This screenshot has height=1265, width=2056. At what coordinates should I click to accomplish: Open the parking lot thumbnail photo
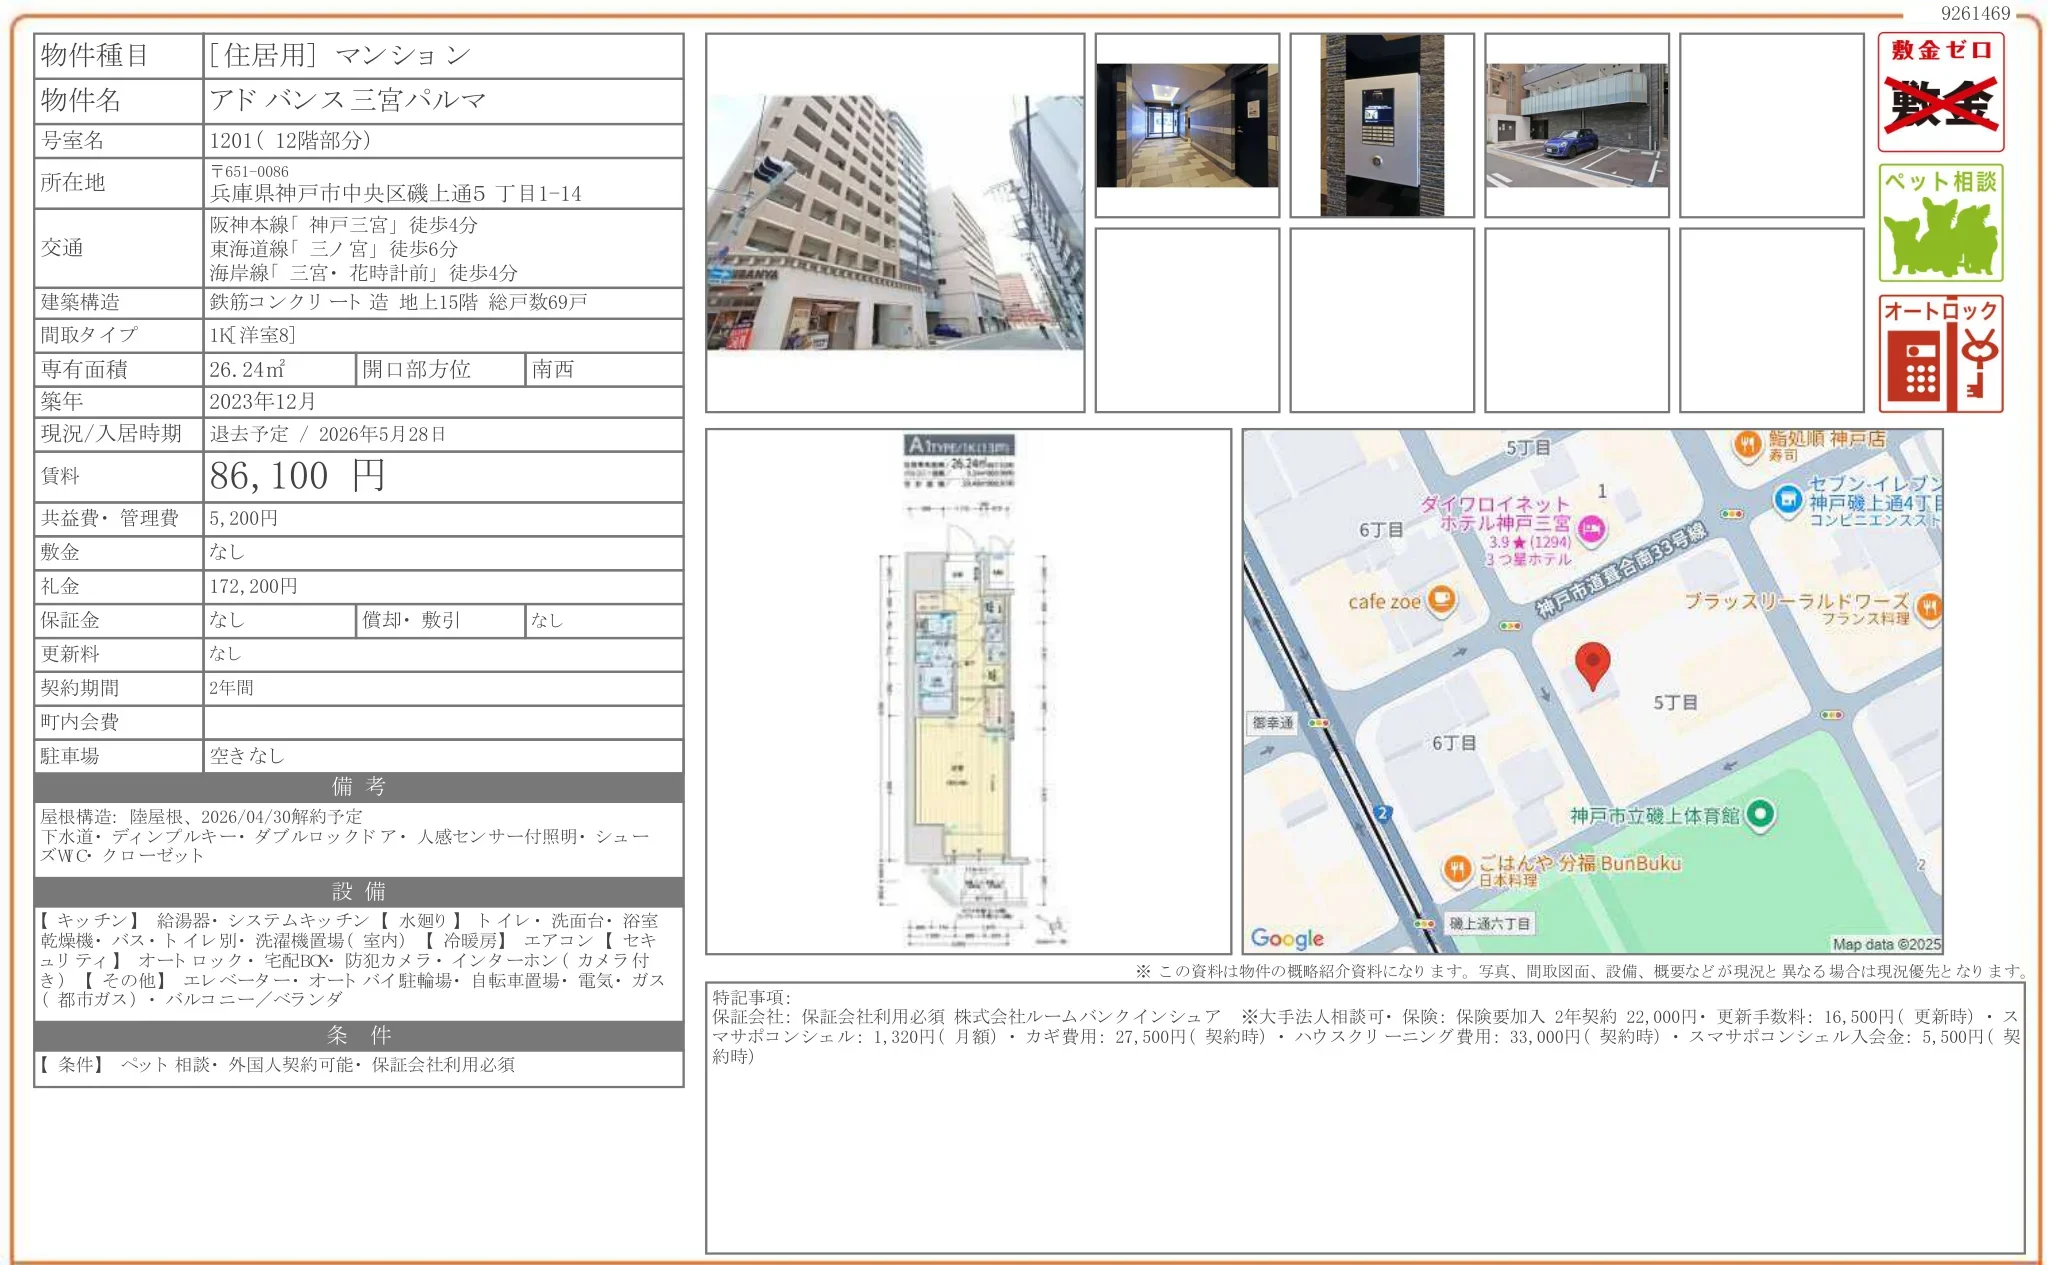tap(1576, 126)
